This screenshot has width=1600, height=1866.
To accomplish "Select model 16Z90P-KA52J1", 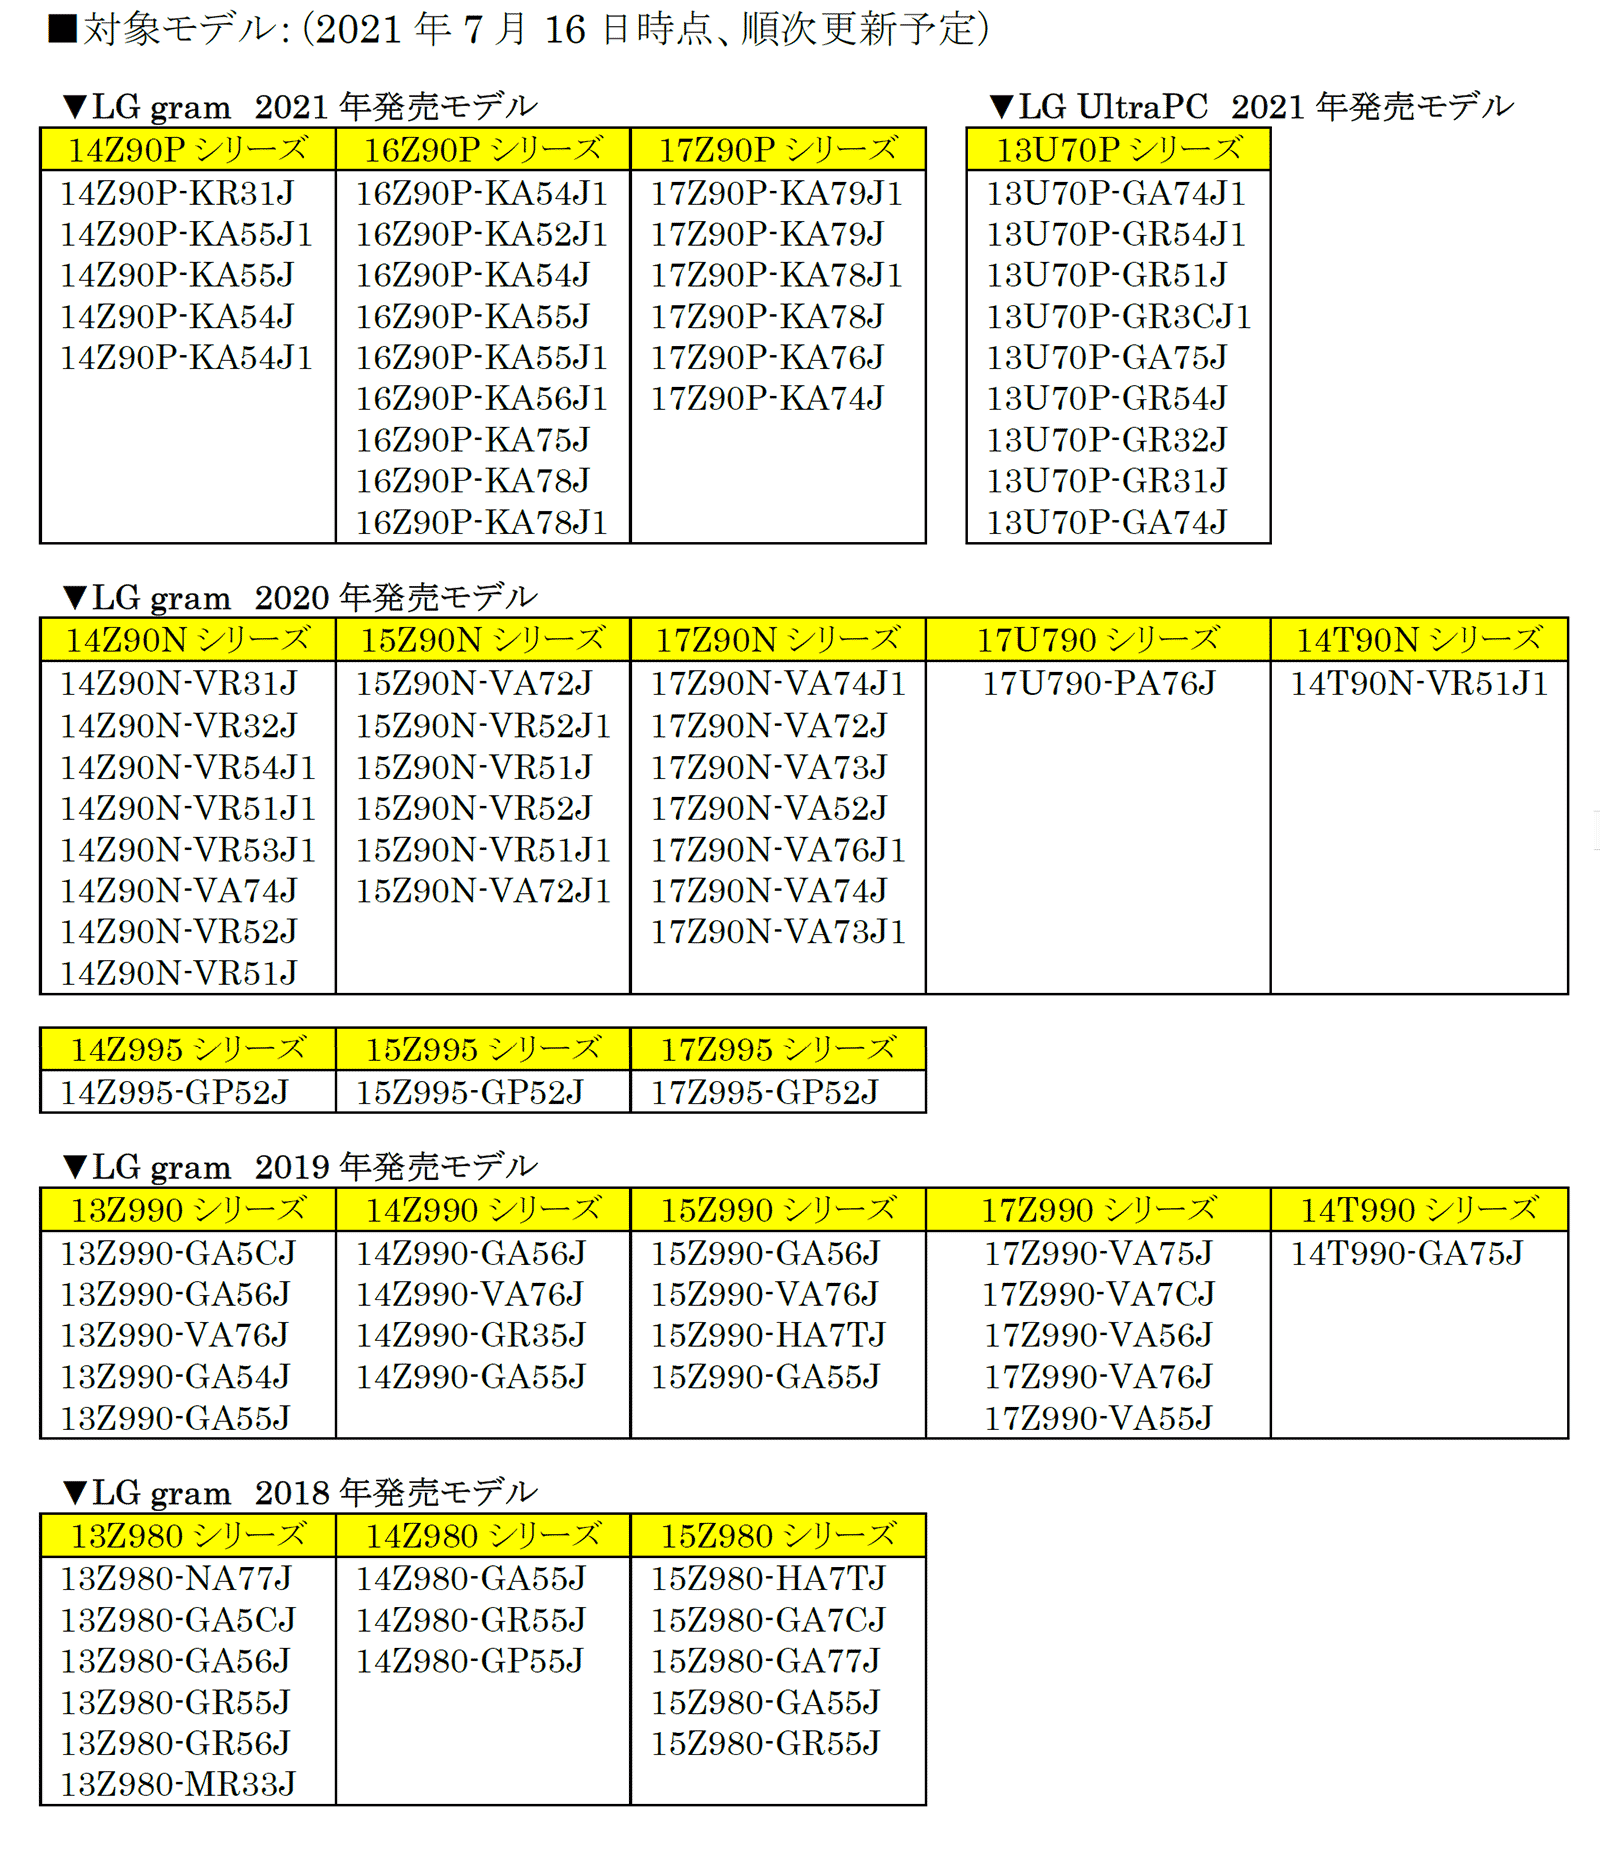I will coord(481,234).
